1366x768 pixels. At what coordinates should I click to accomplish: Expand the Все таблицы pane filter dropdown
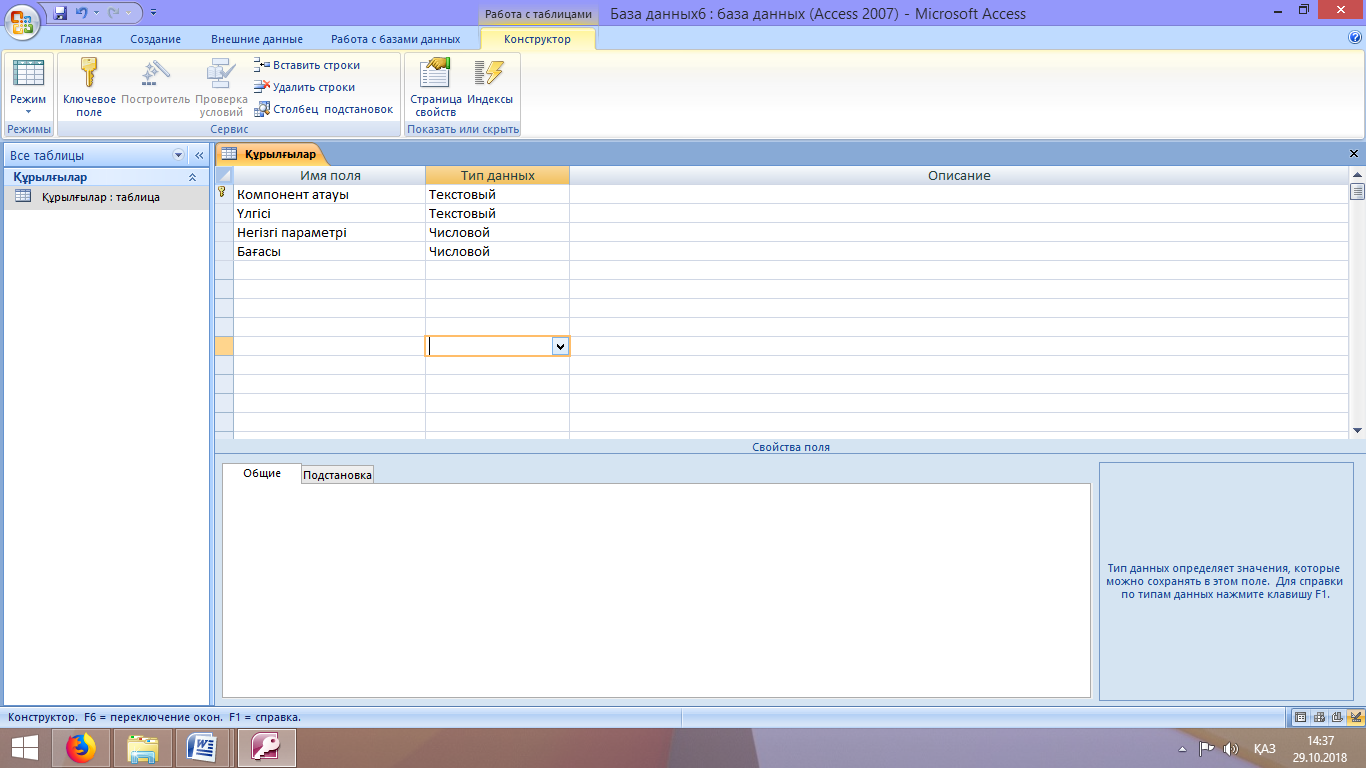click(179, 155)
